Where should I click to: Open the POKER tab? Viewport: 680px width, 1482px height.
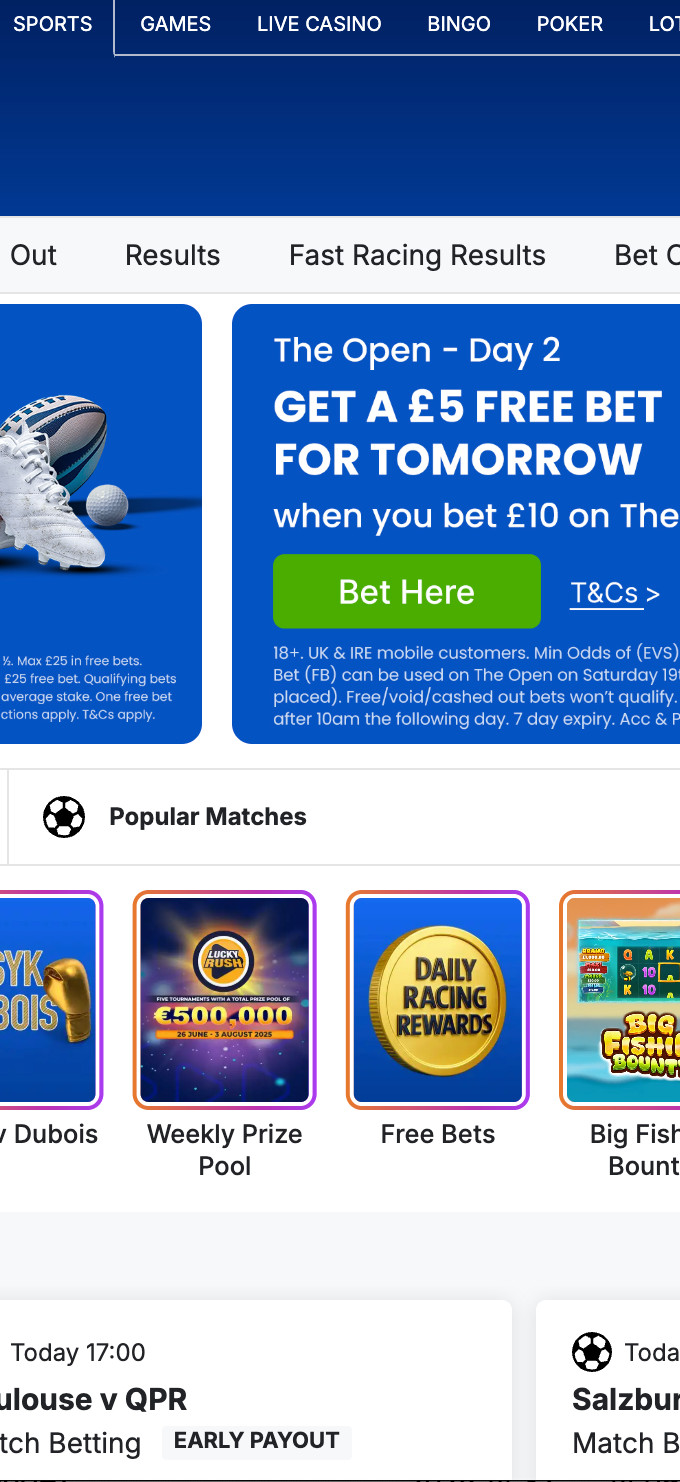tap(570, 24)
